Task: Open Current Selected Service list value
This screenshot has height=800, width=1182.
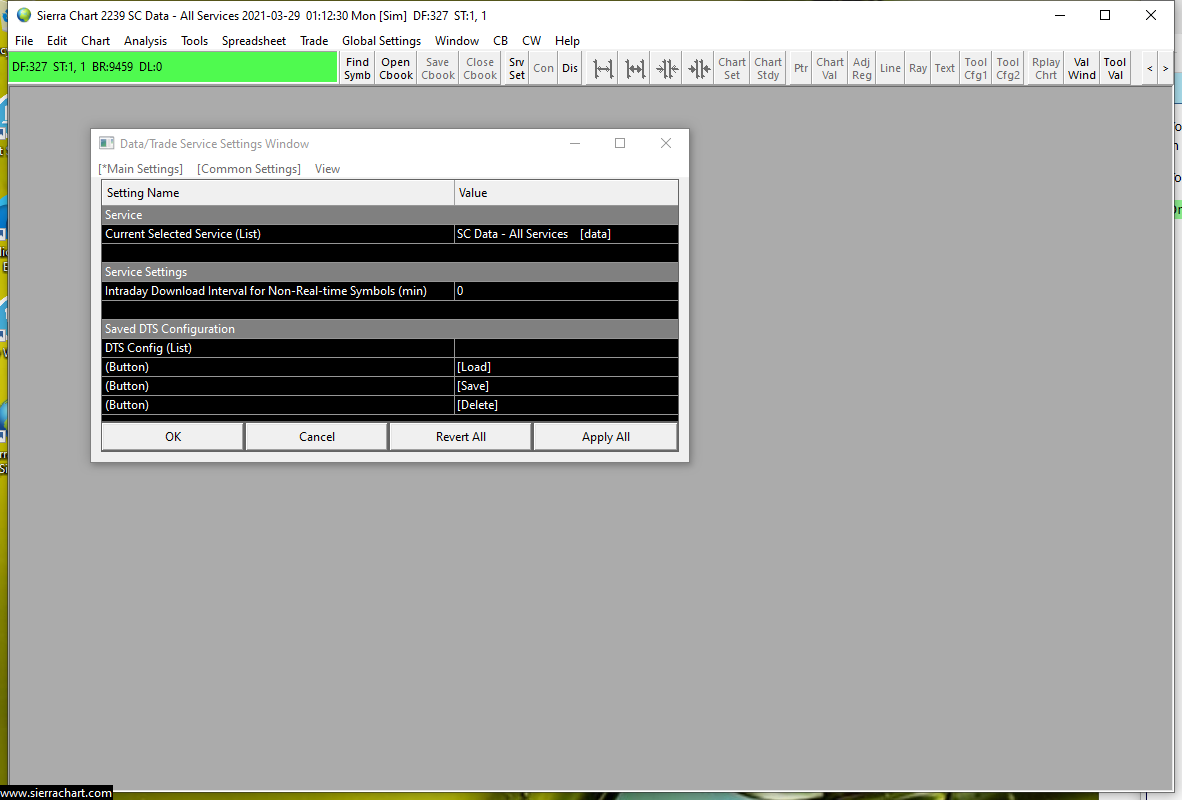Action: (x=566, y=234)
